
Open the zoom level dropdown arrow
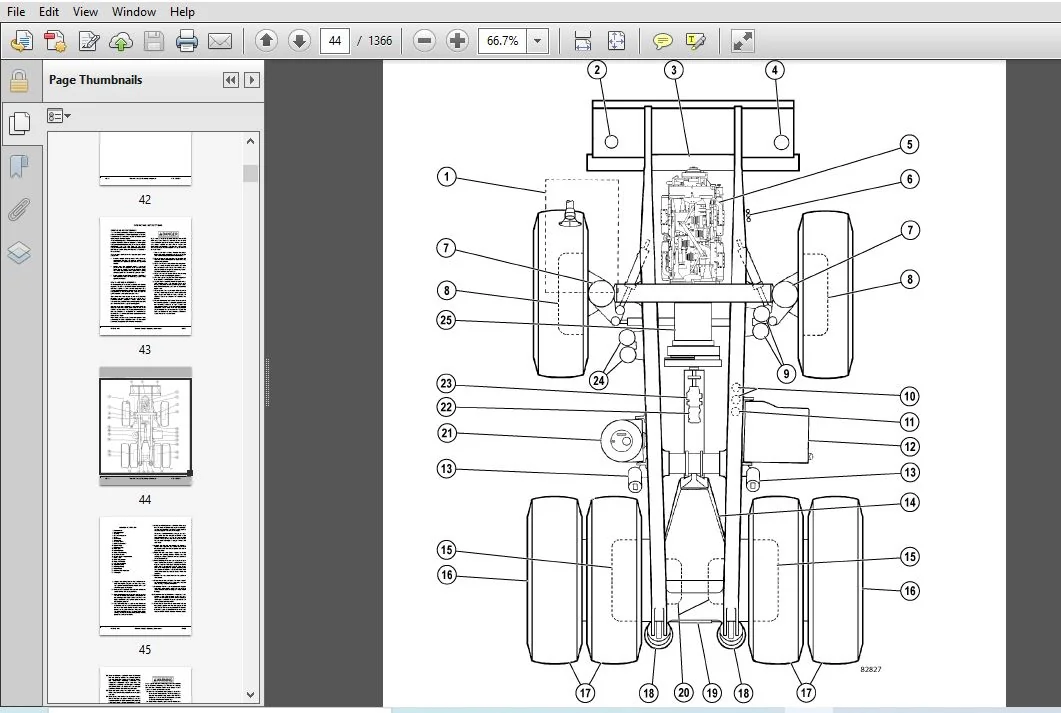click(x=537, y=41)
